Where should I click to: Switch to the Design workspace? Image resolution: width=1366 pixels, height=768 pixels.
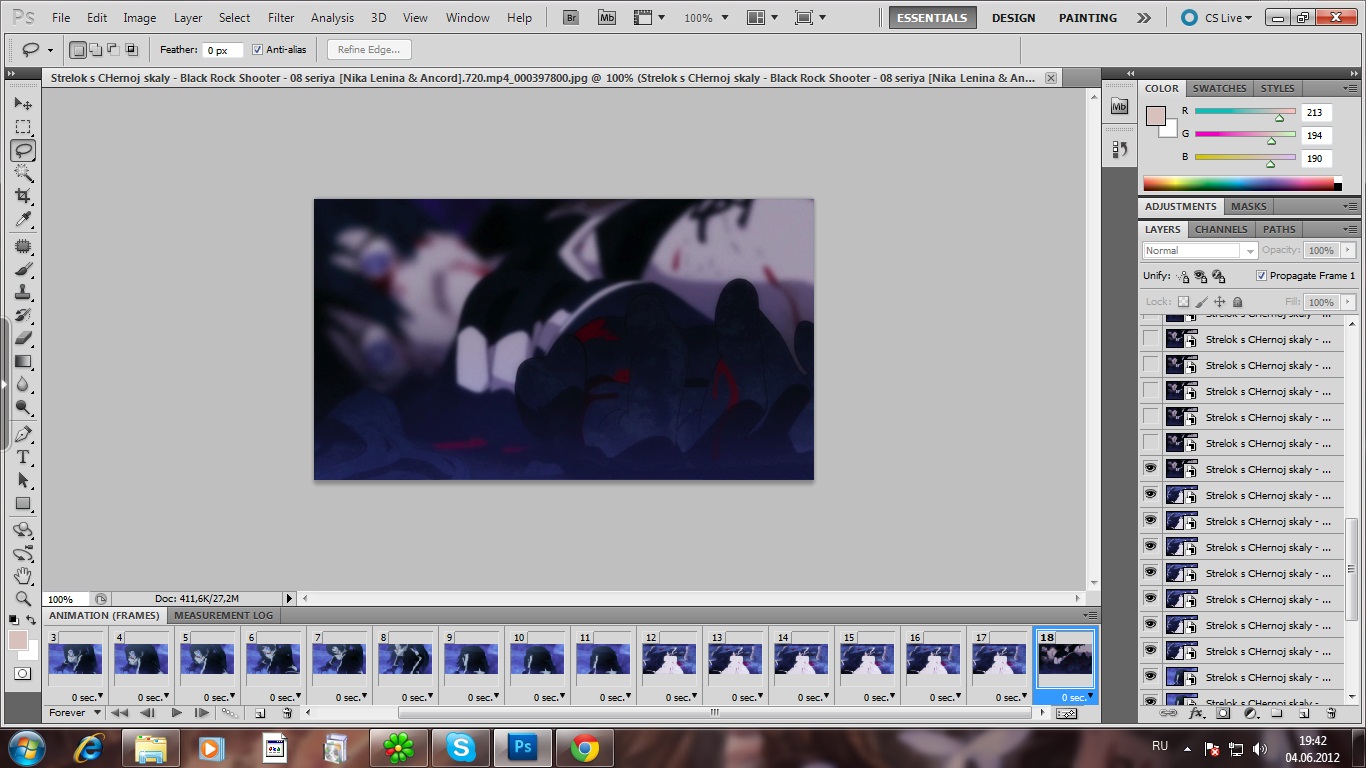coord(1013,18)
